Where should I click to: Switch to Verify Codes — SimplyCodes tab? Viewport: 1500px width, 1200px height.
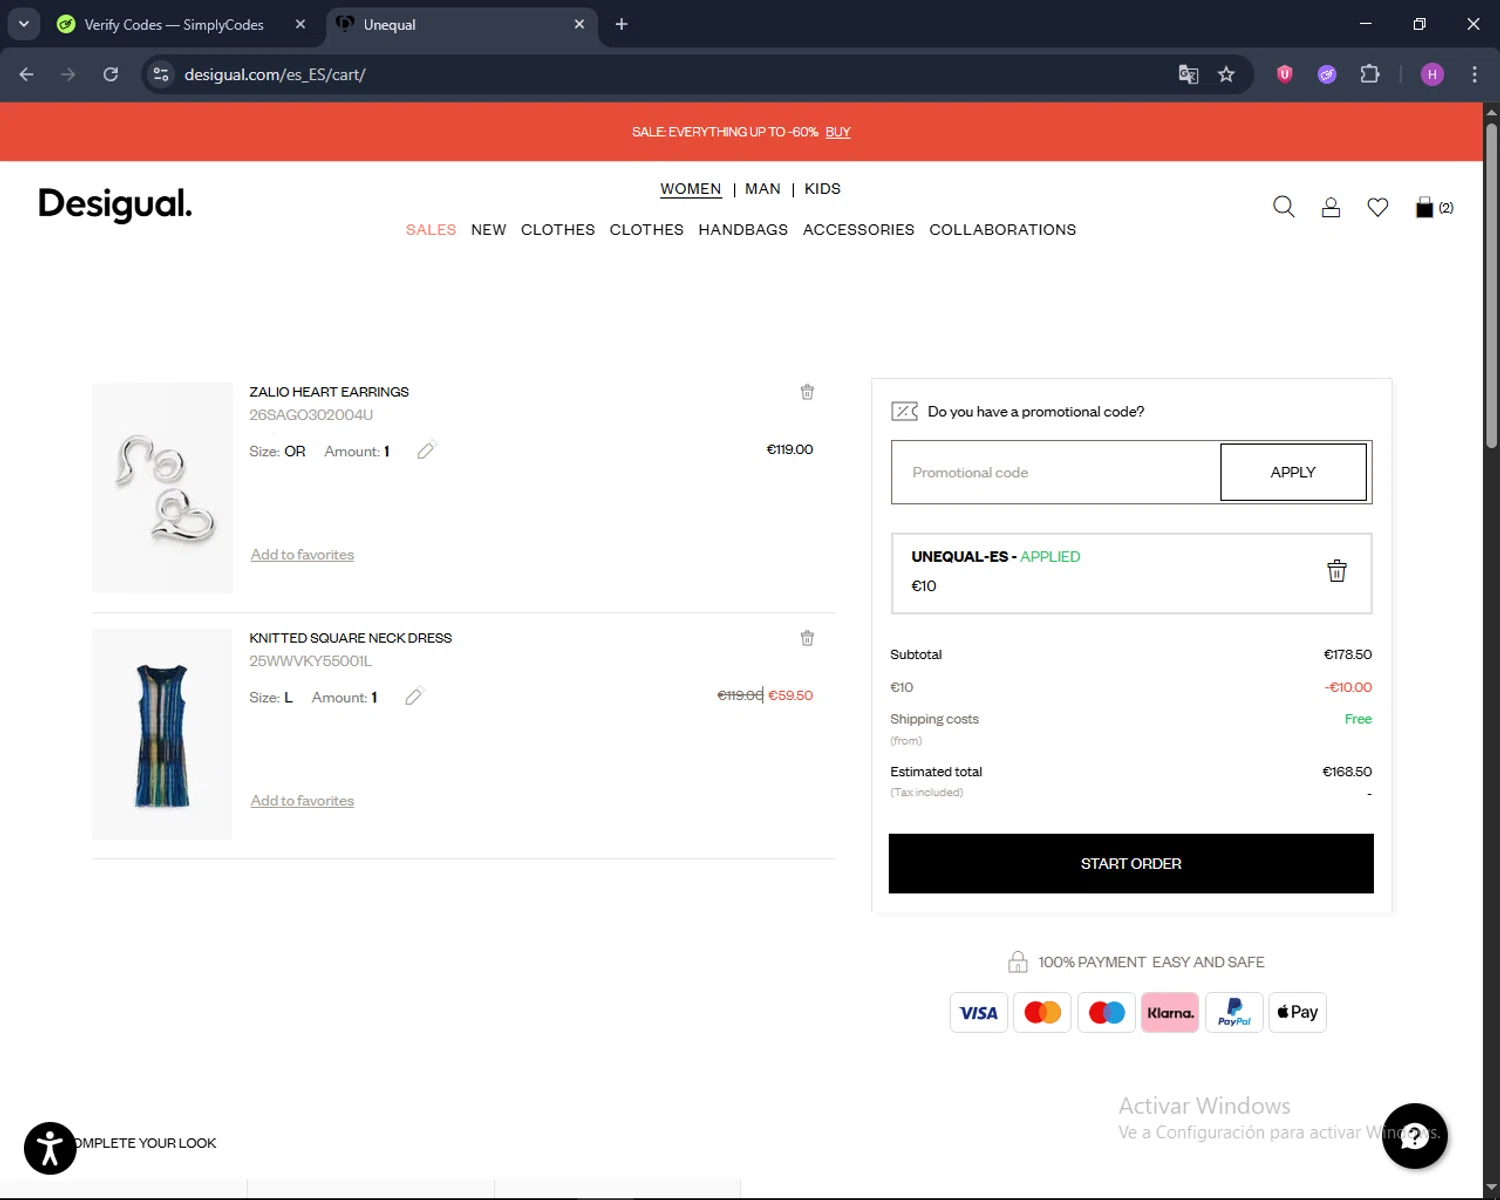pos(174,24)
